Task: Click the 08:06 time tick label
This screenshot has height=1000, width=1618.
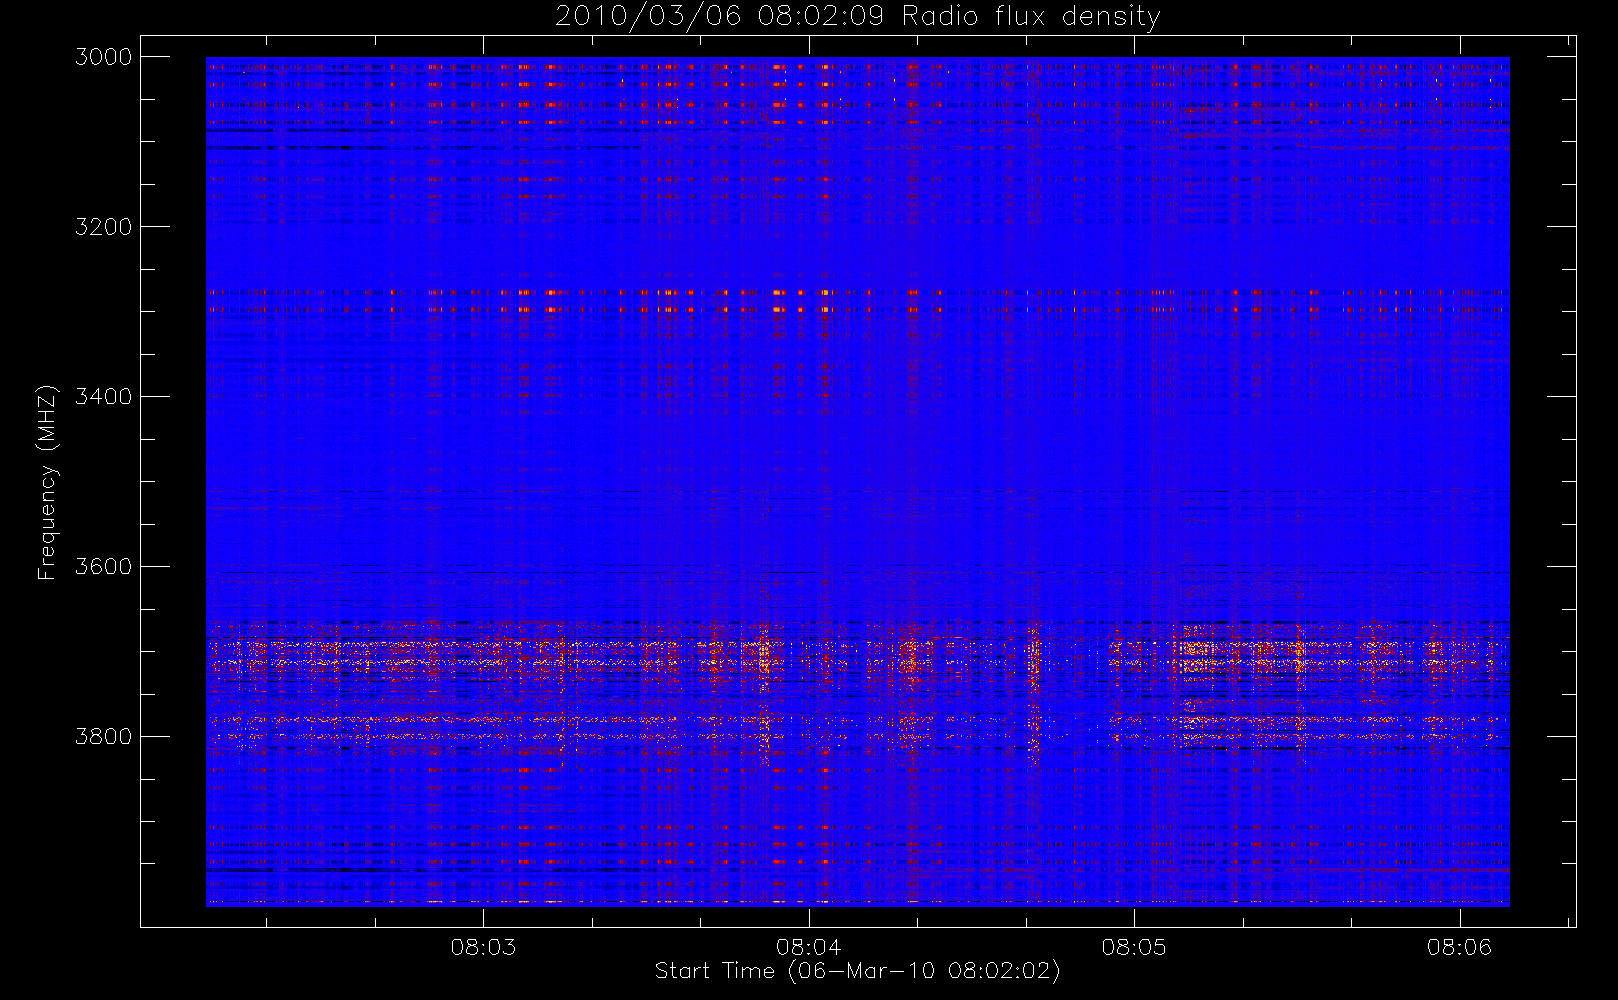Action: click(1459, 947)
